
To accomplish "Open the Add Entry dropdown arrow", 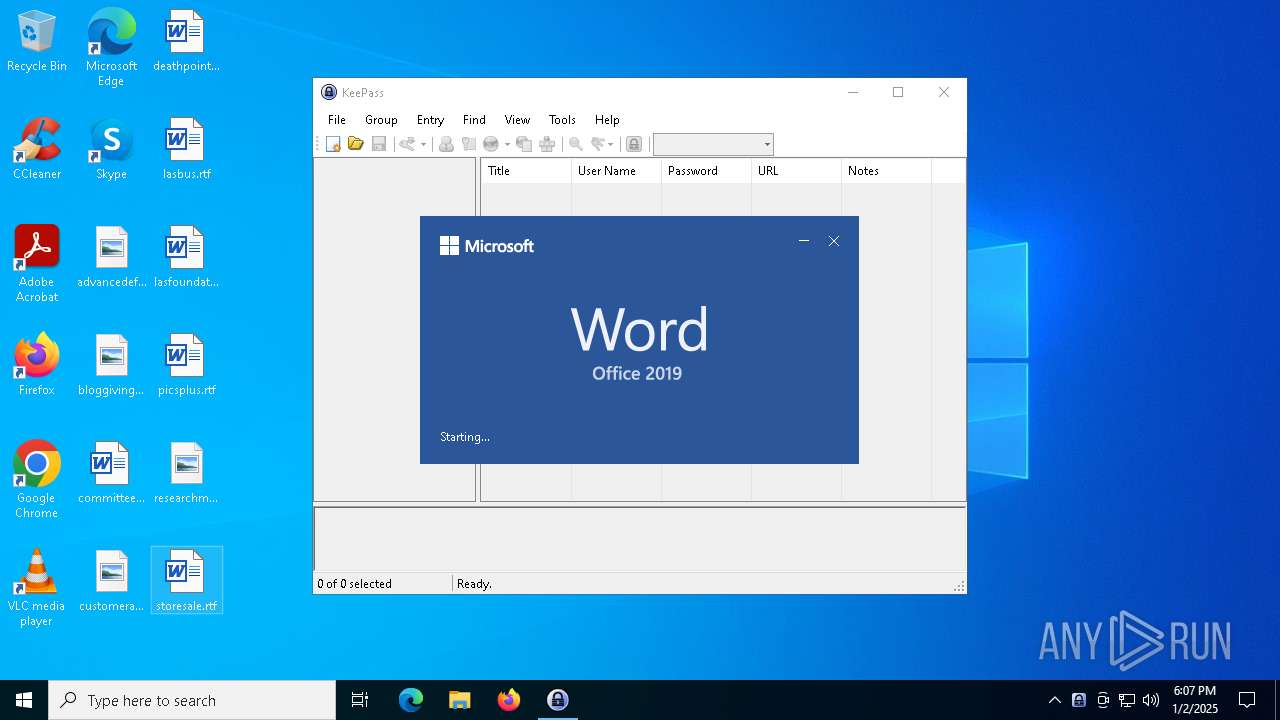I will click(423, 144).
